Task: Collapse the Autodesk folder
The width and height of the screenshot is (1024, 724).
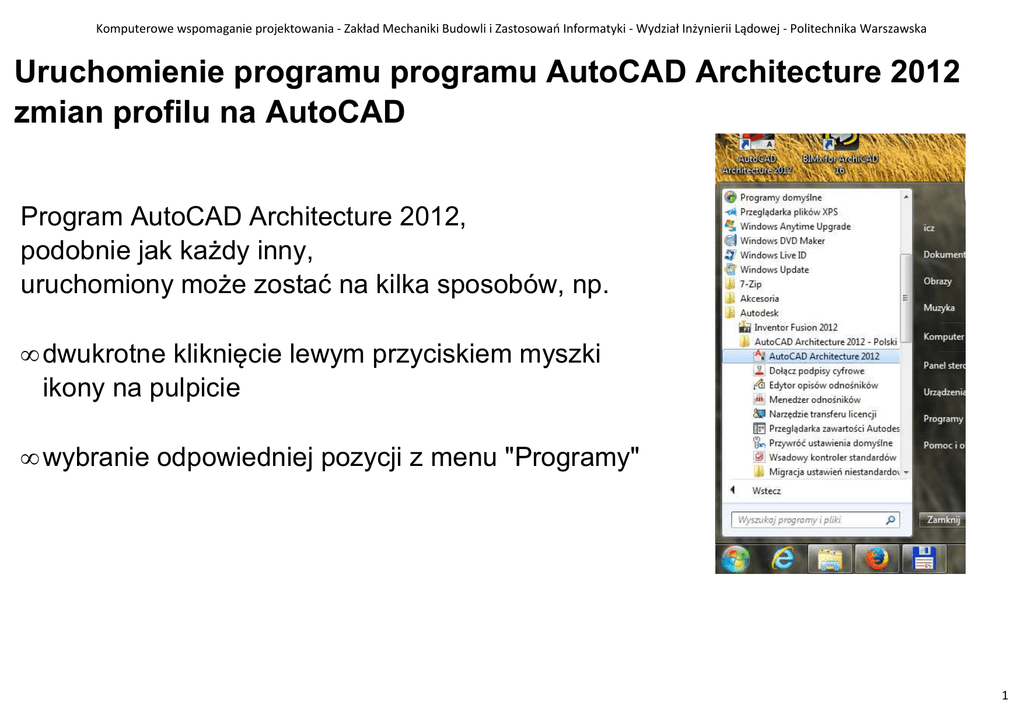Action: coord(758,313)
